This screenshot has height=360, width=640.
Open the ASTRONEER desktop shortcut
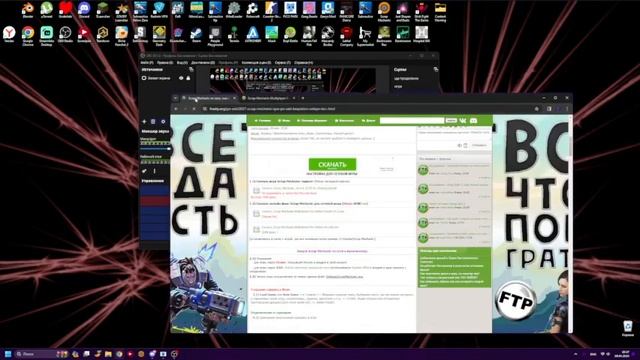(x=253, y=34)
